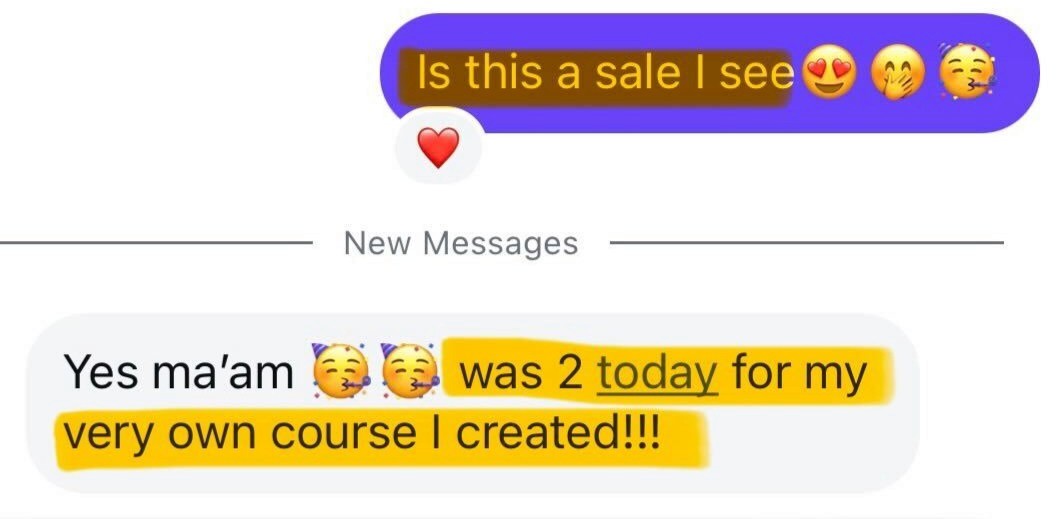Open the underlined "today" link
Image resolution: width=1064 pixels, height=519 pixels.
(x=656, y=374)
